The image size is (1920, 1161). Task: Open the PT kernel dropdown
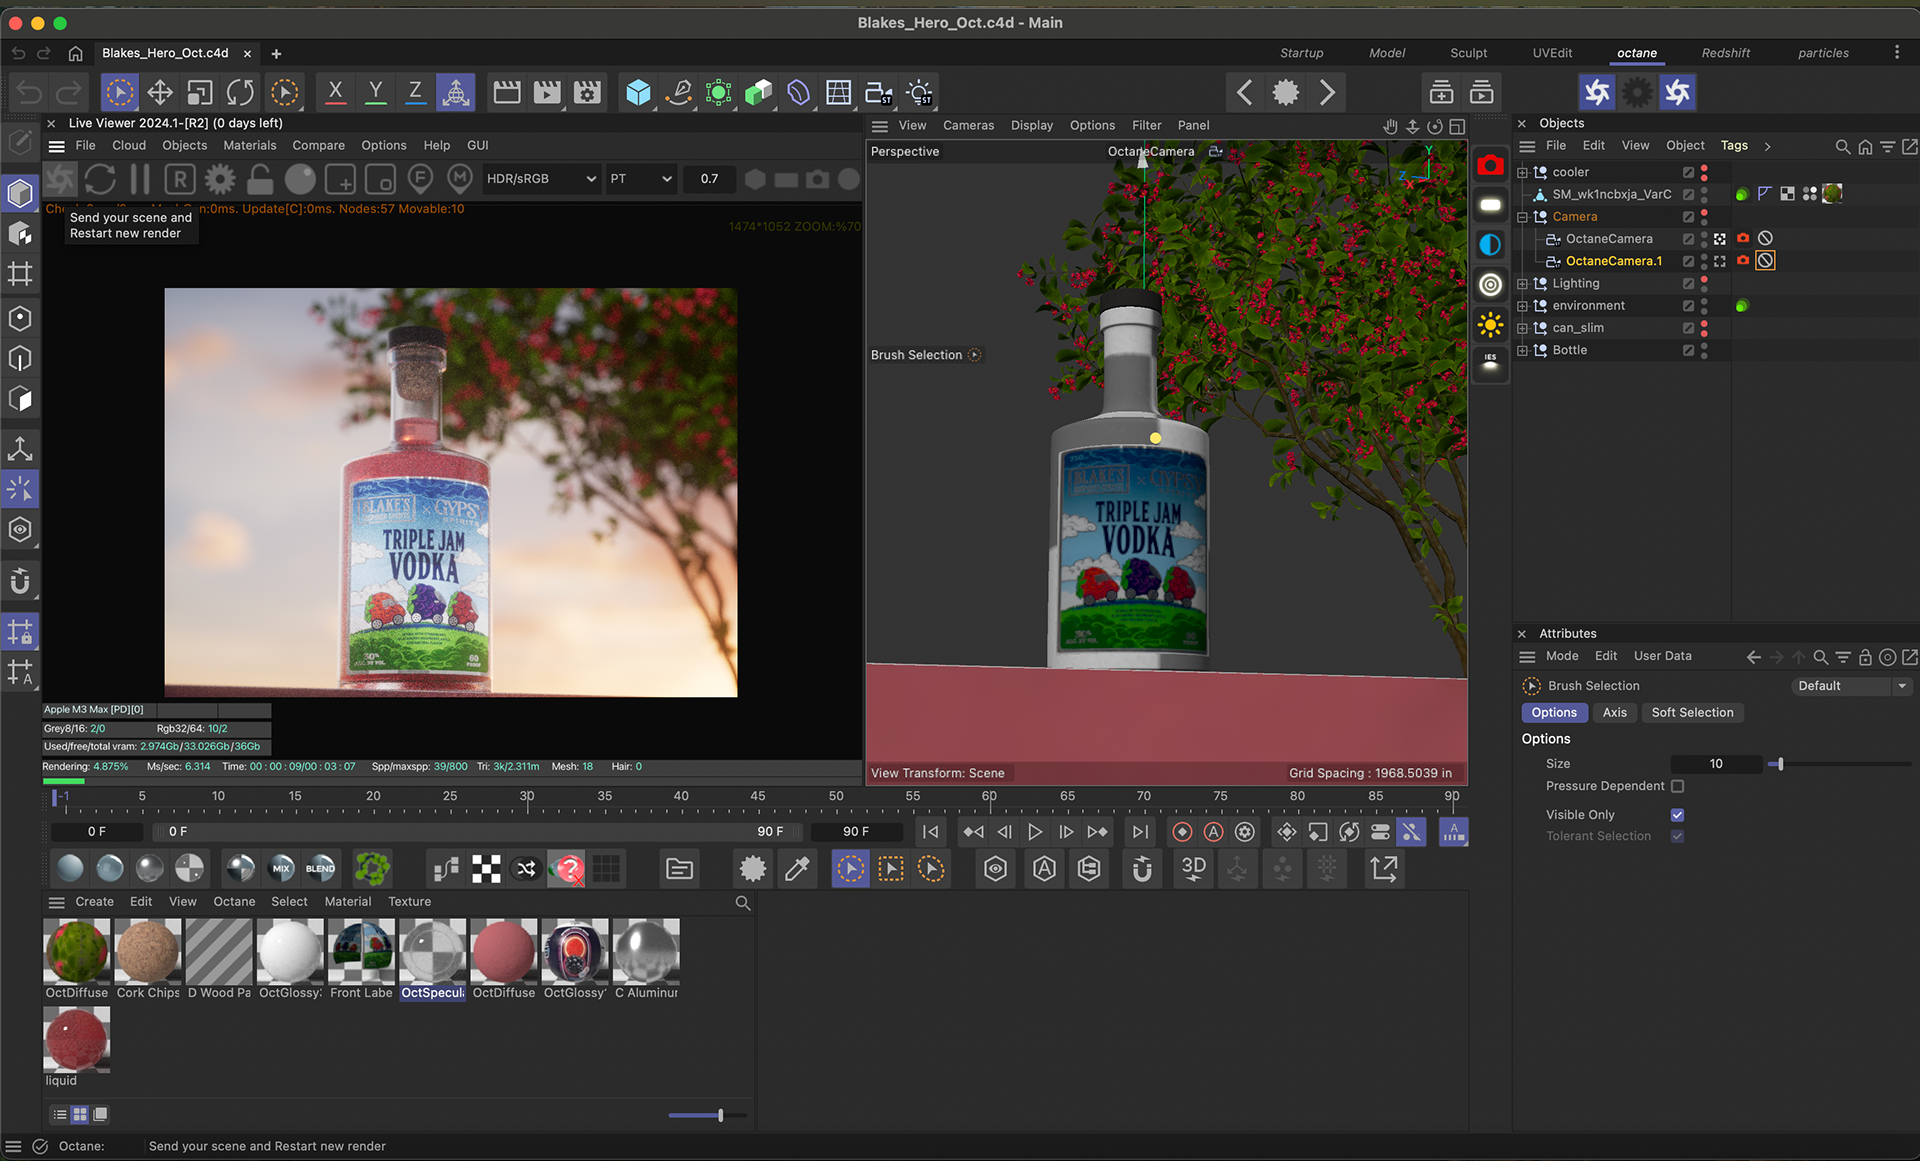pyautogui.click(x=640, y=179)
